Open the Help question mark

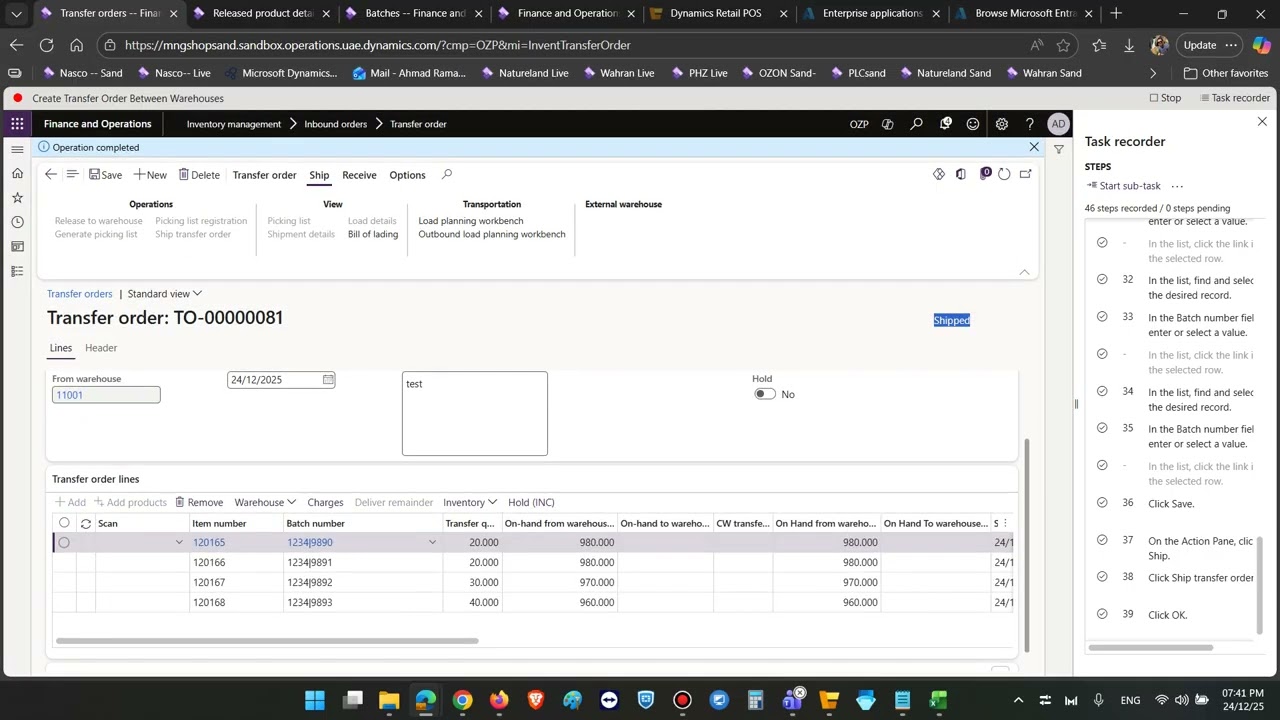[1029, 124]
